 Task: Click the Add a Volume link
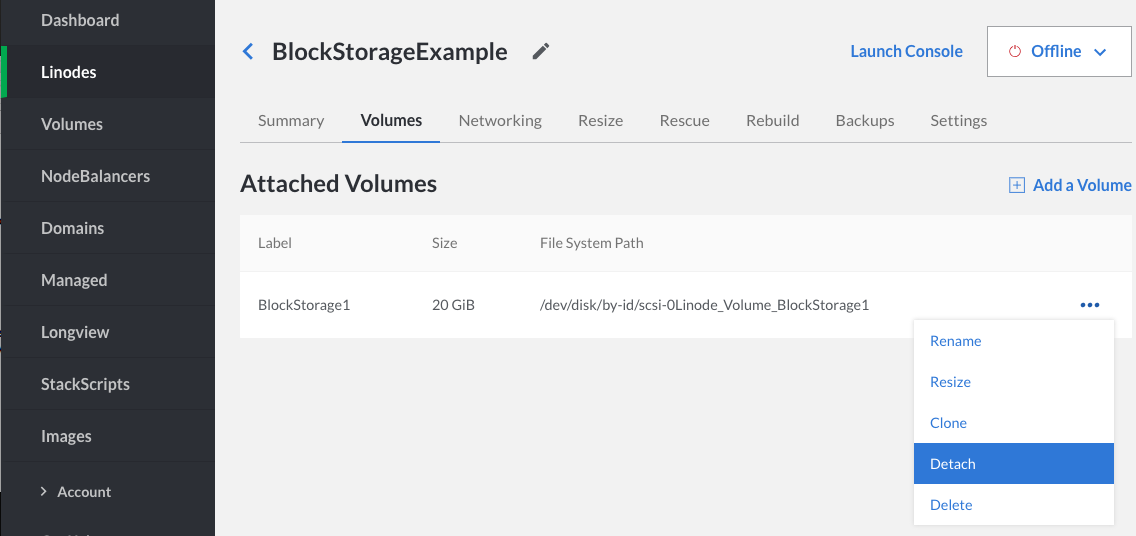pos(1081,185)
